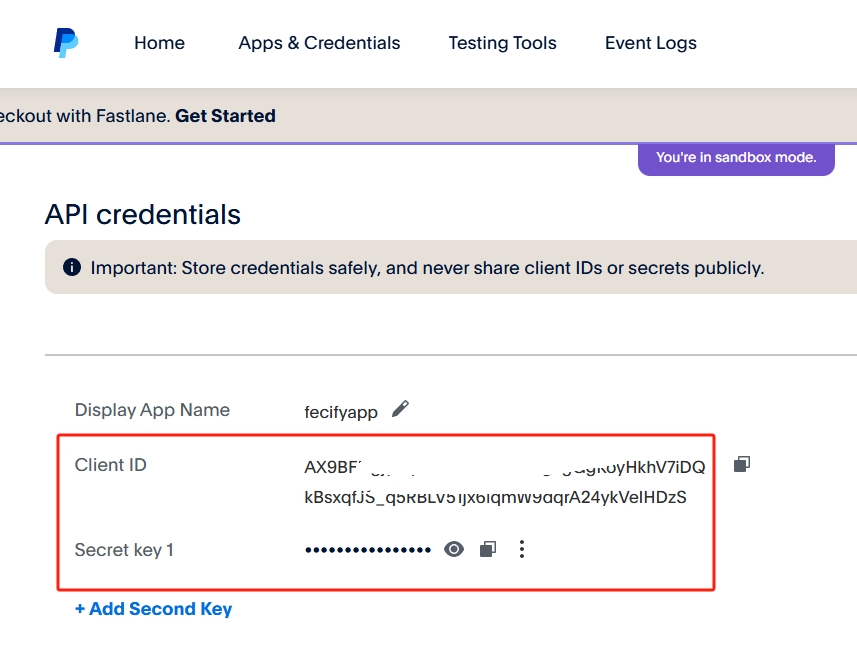Reveal Secret key 1 with eye icon
The height and width of the screenshot is (665, 857).
(x=454, y=549)
